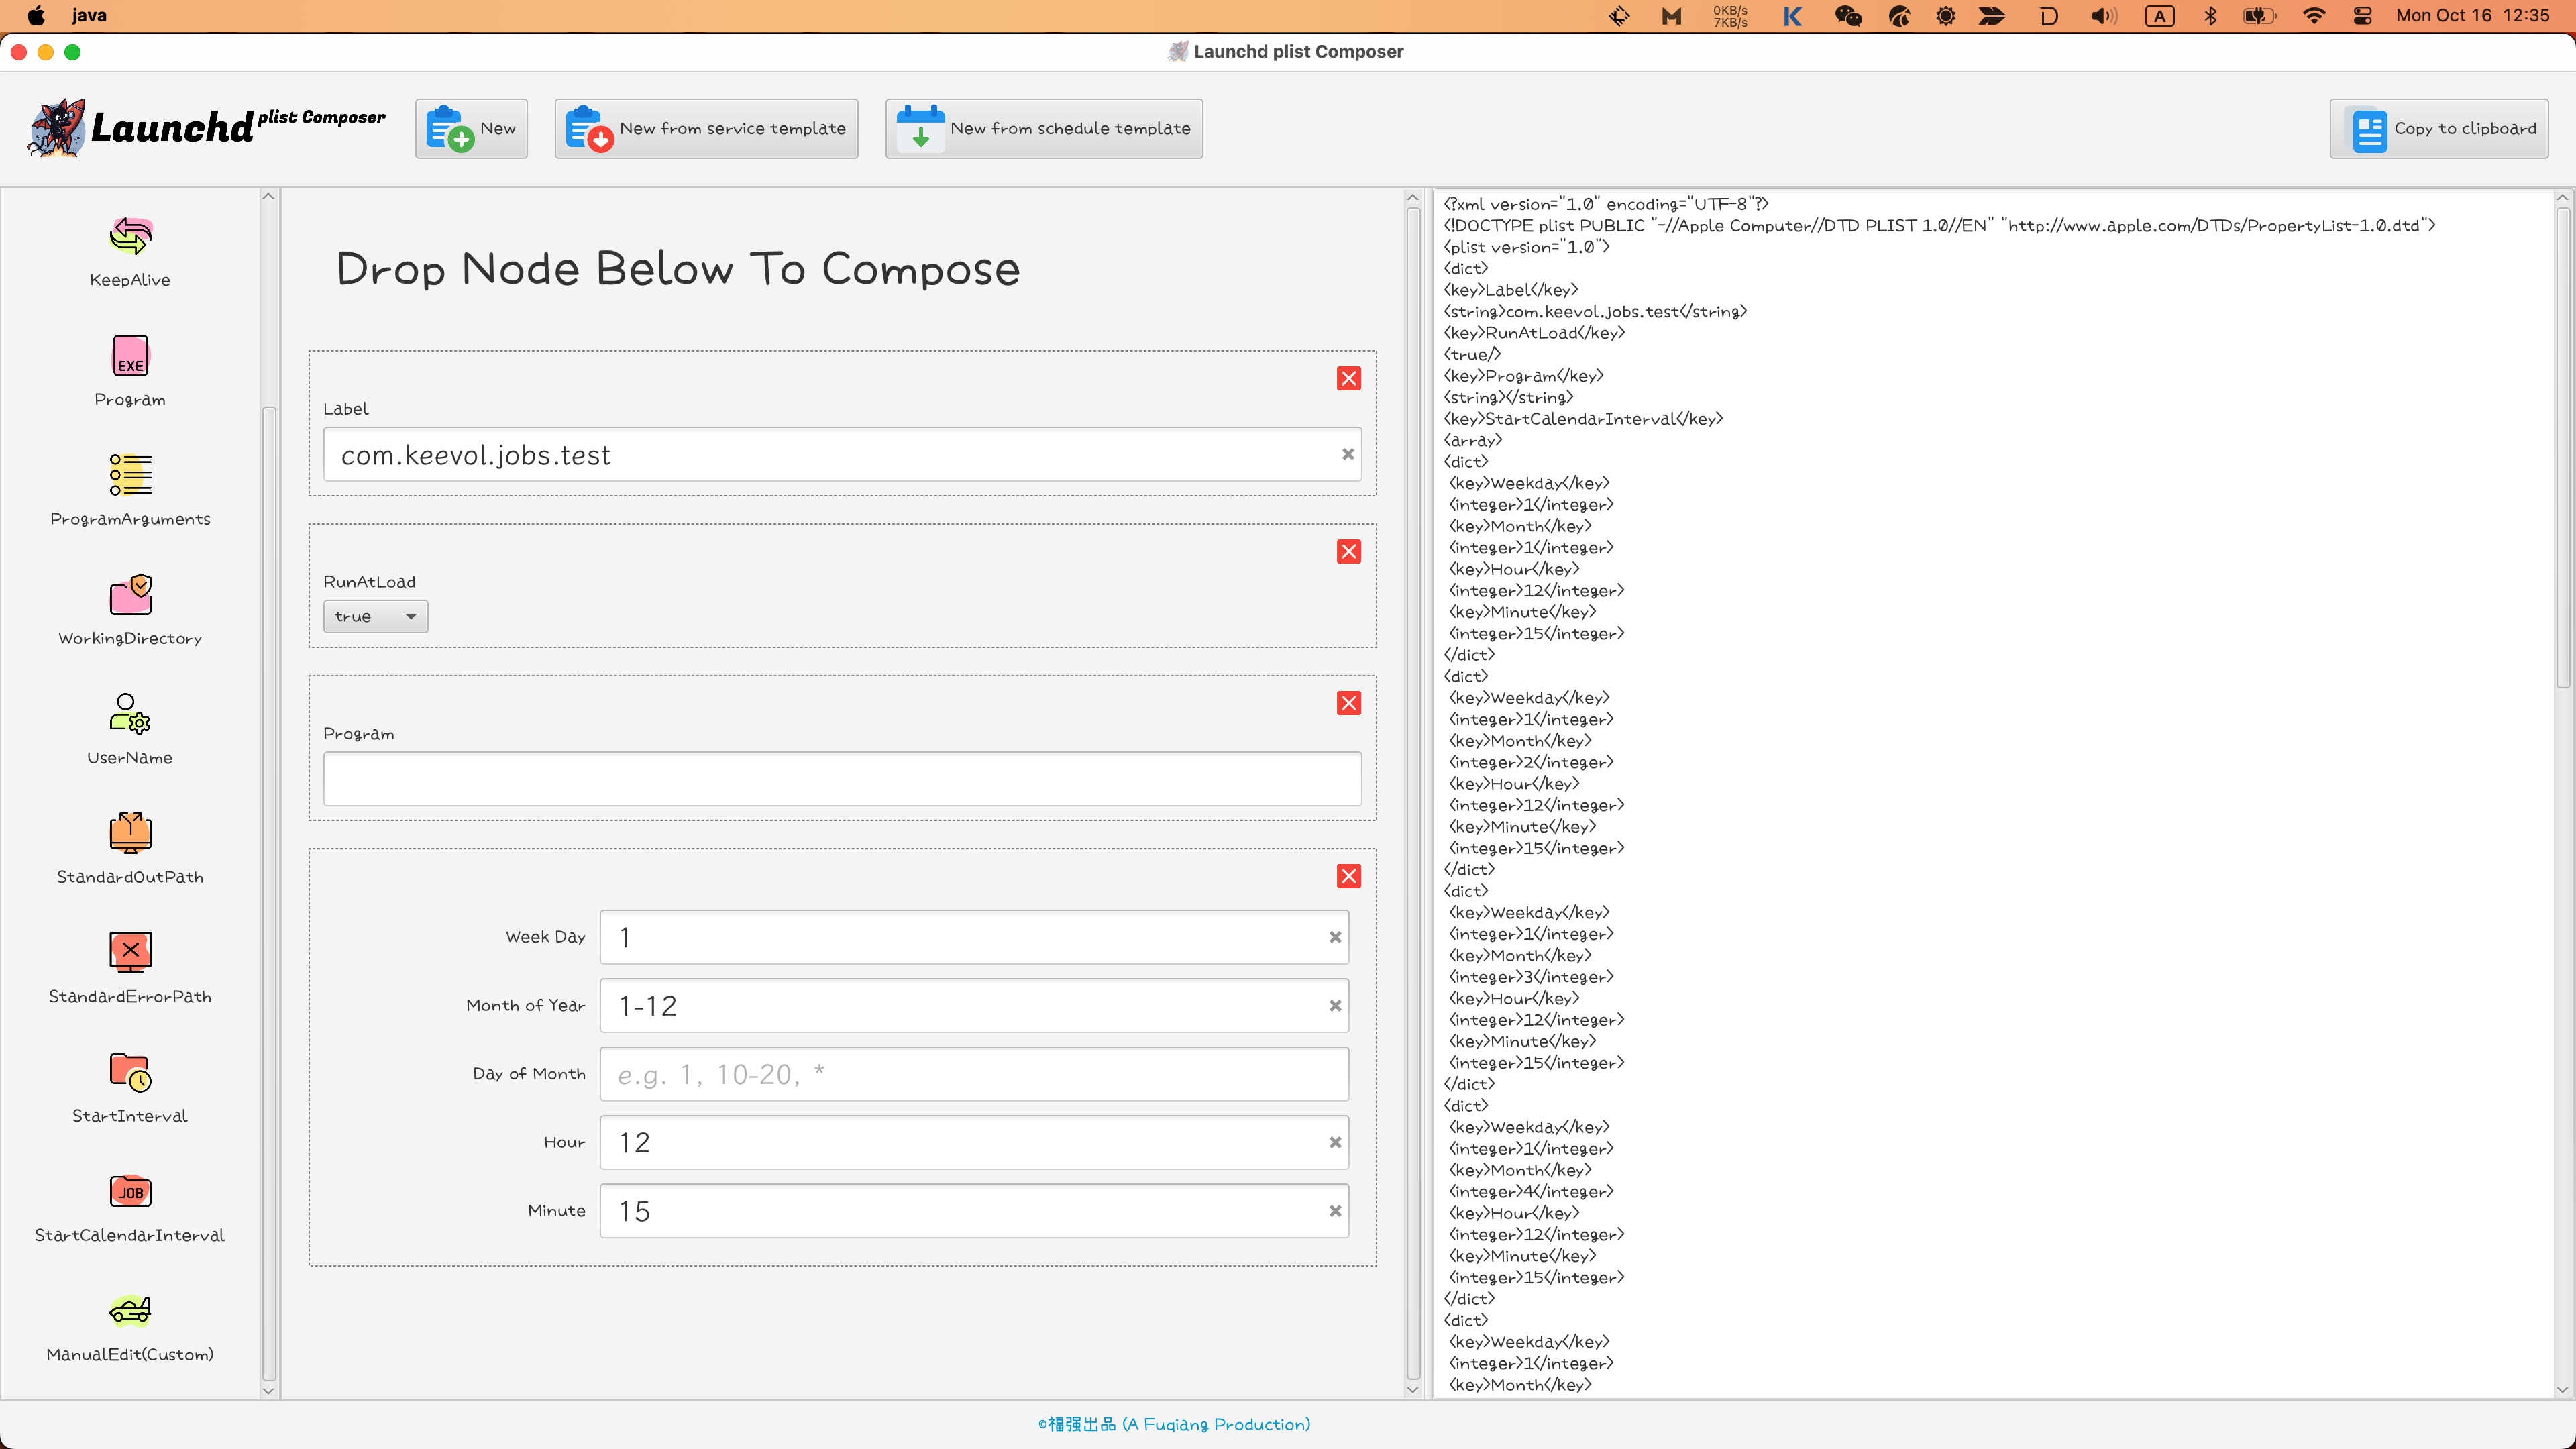This screenshot has width=2576, height=1449.
Task: Select the WorkingDirectory folder icon
Action: tap(130, 595)
